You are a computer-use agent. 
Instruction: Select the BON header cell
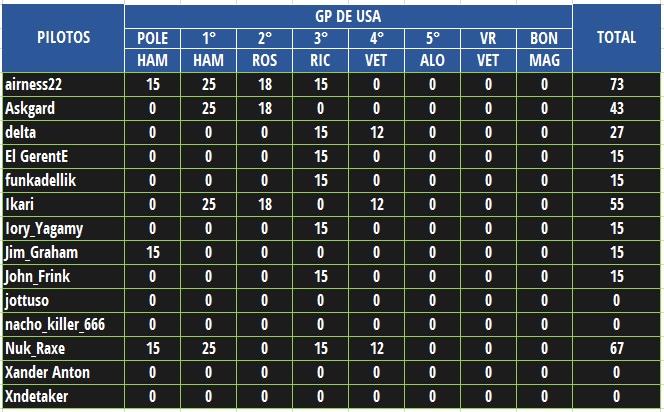point(544,39)
